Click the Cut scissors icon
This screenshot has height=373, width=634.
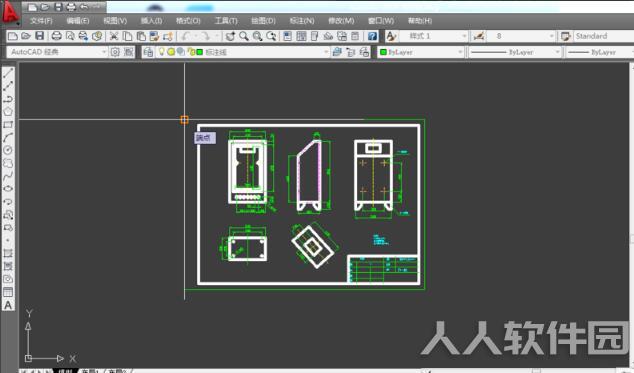(114, 36)
